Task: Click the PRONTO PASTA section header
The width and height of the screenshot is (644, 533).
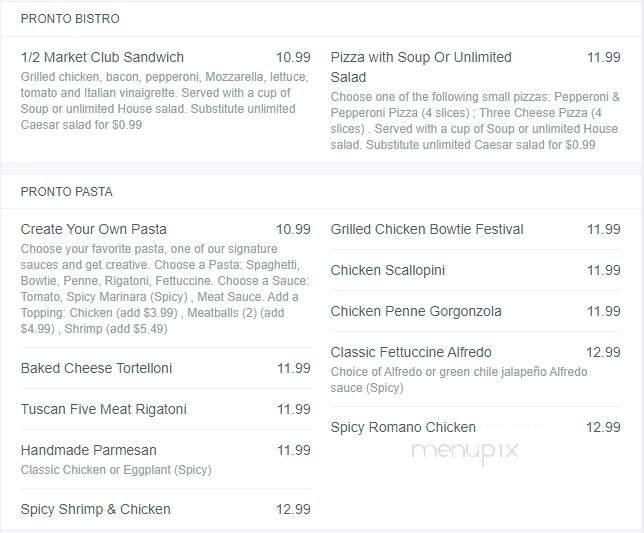Action: click(x=67, y=191)
